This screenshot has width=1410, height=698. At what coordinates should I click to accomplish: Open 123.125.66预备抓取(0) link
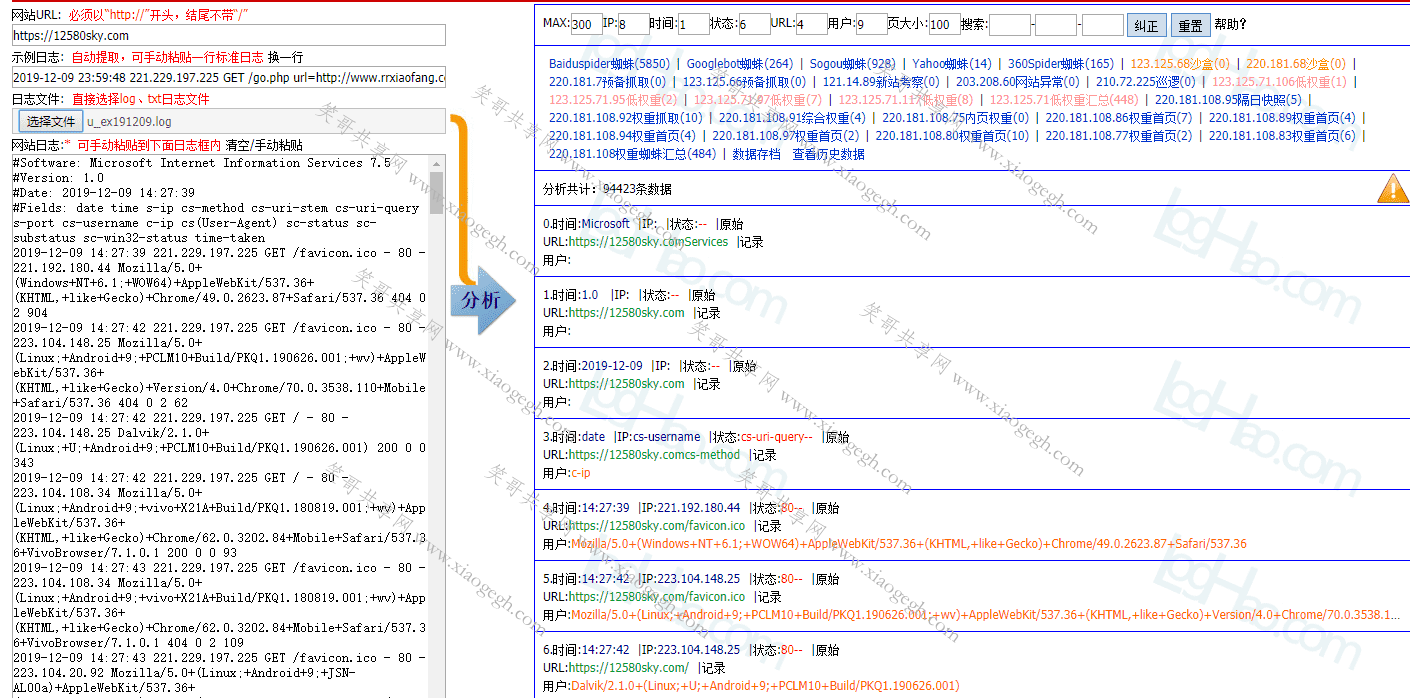[x=744, y=81]
